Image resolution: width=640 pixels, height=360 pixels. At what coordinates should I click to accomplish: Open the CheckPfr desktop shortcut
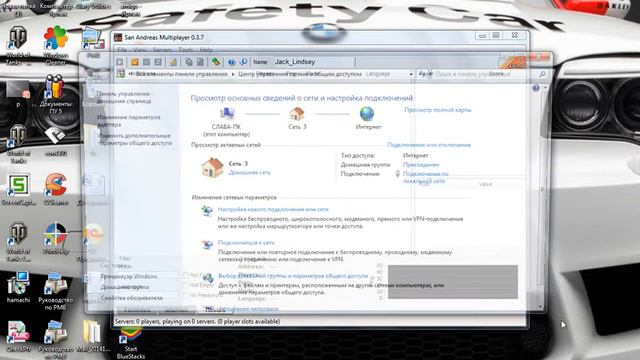pyautogui.click(x=18, y=336)
